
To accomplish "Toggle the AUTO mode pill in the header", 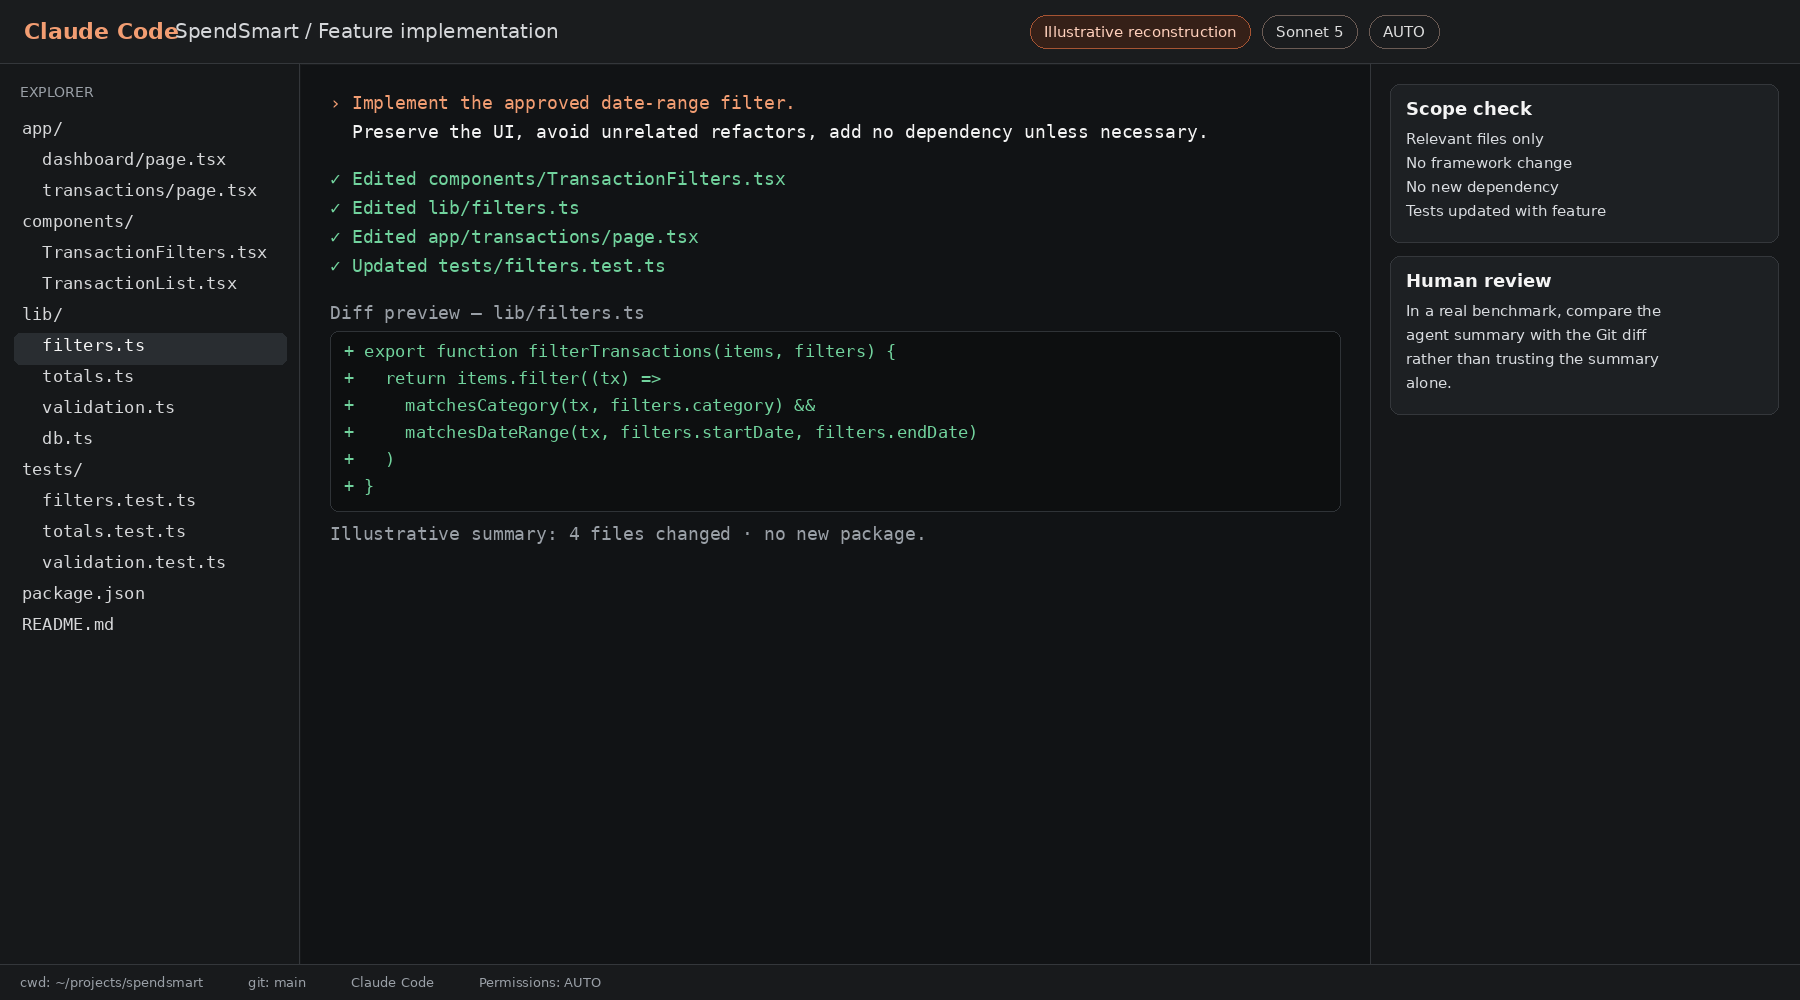I will coord(1404,32).
